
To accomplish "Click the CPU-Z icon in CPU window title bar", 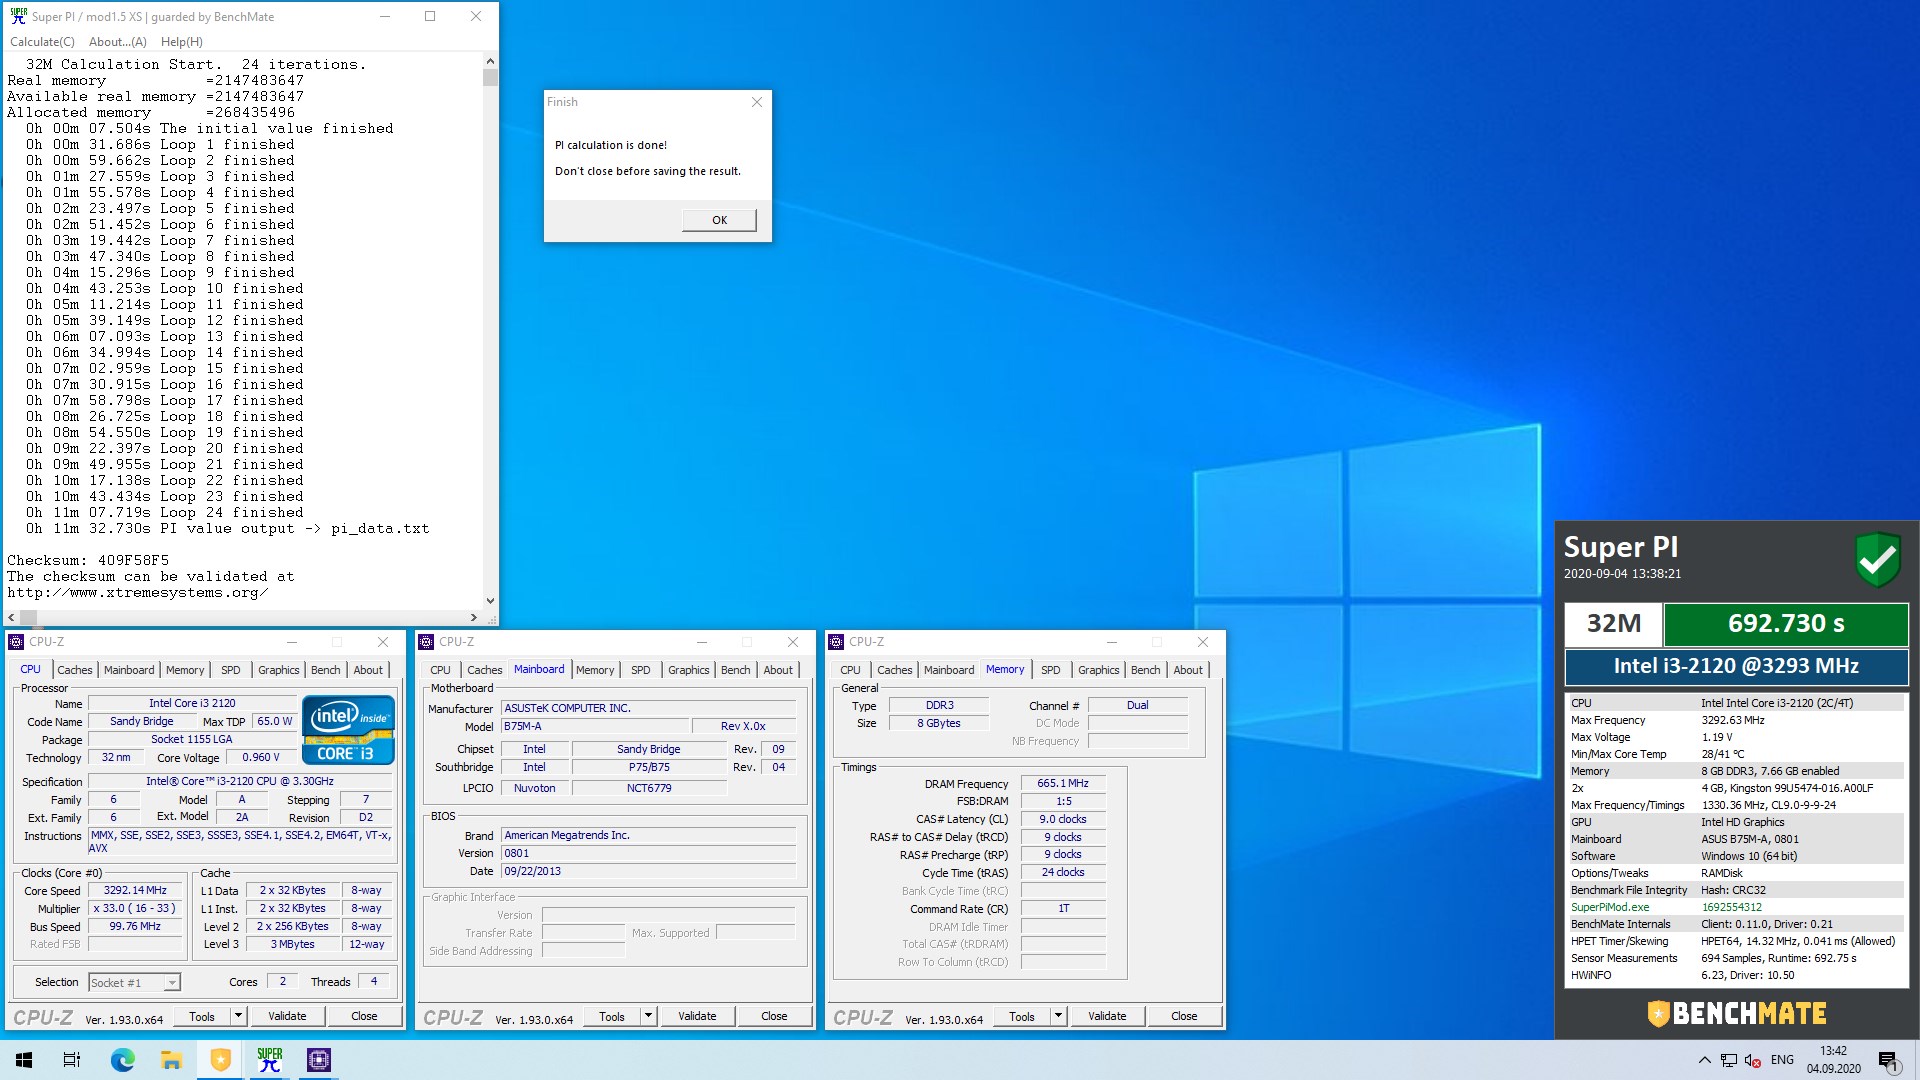I will coord(16,642).
